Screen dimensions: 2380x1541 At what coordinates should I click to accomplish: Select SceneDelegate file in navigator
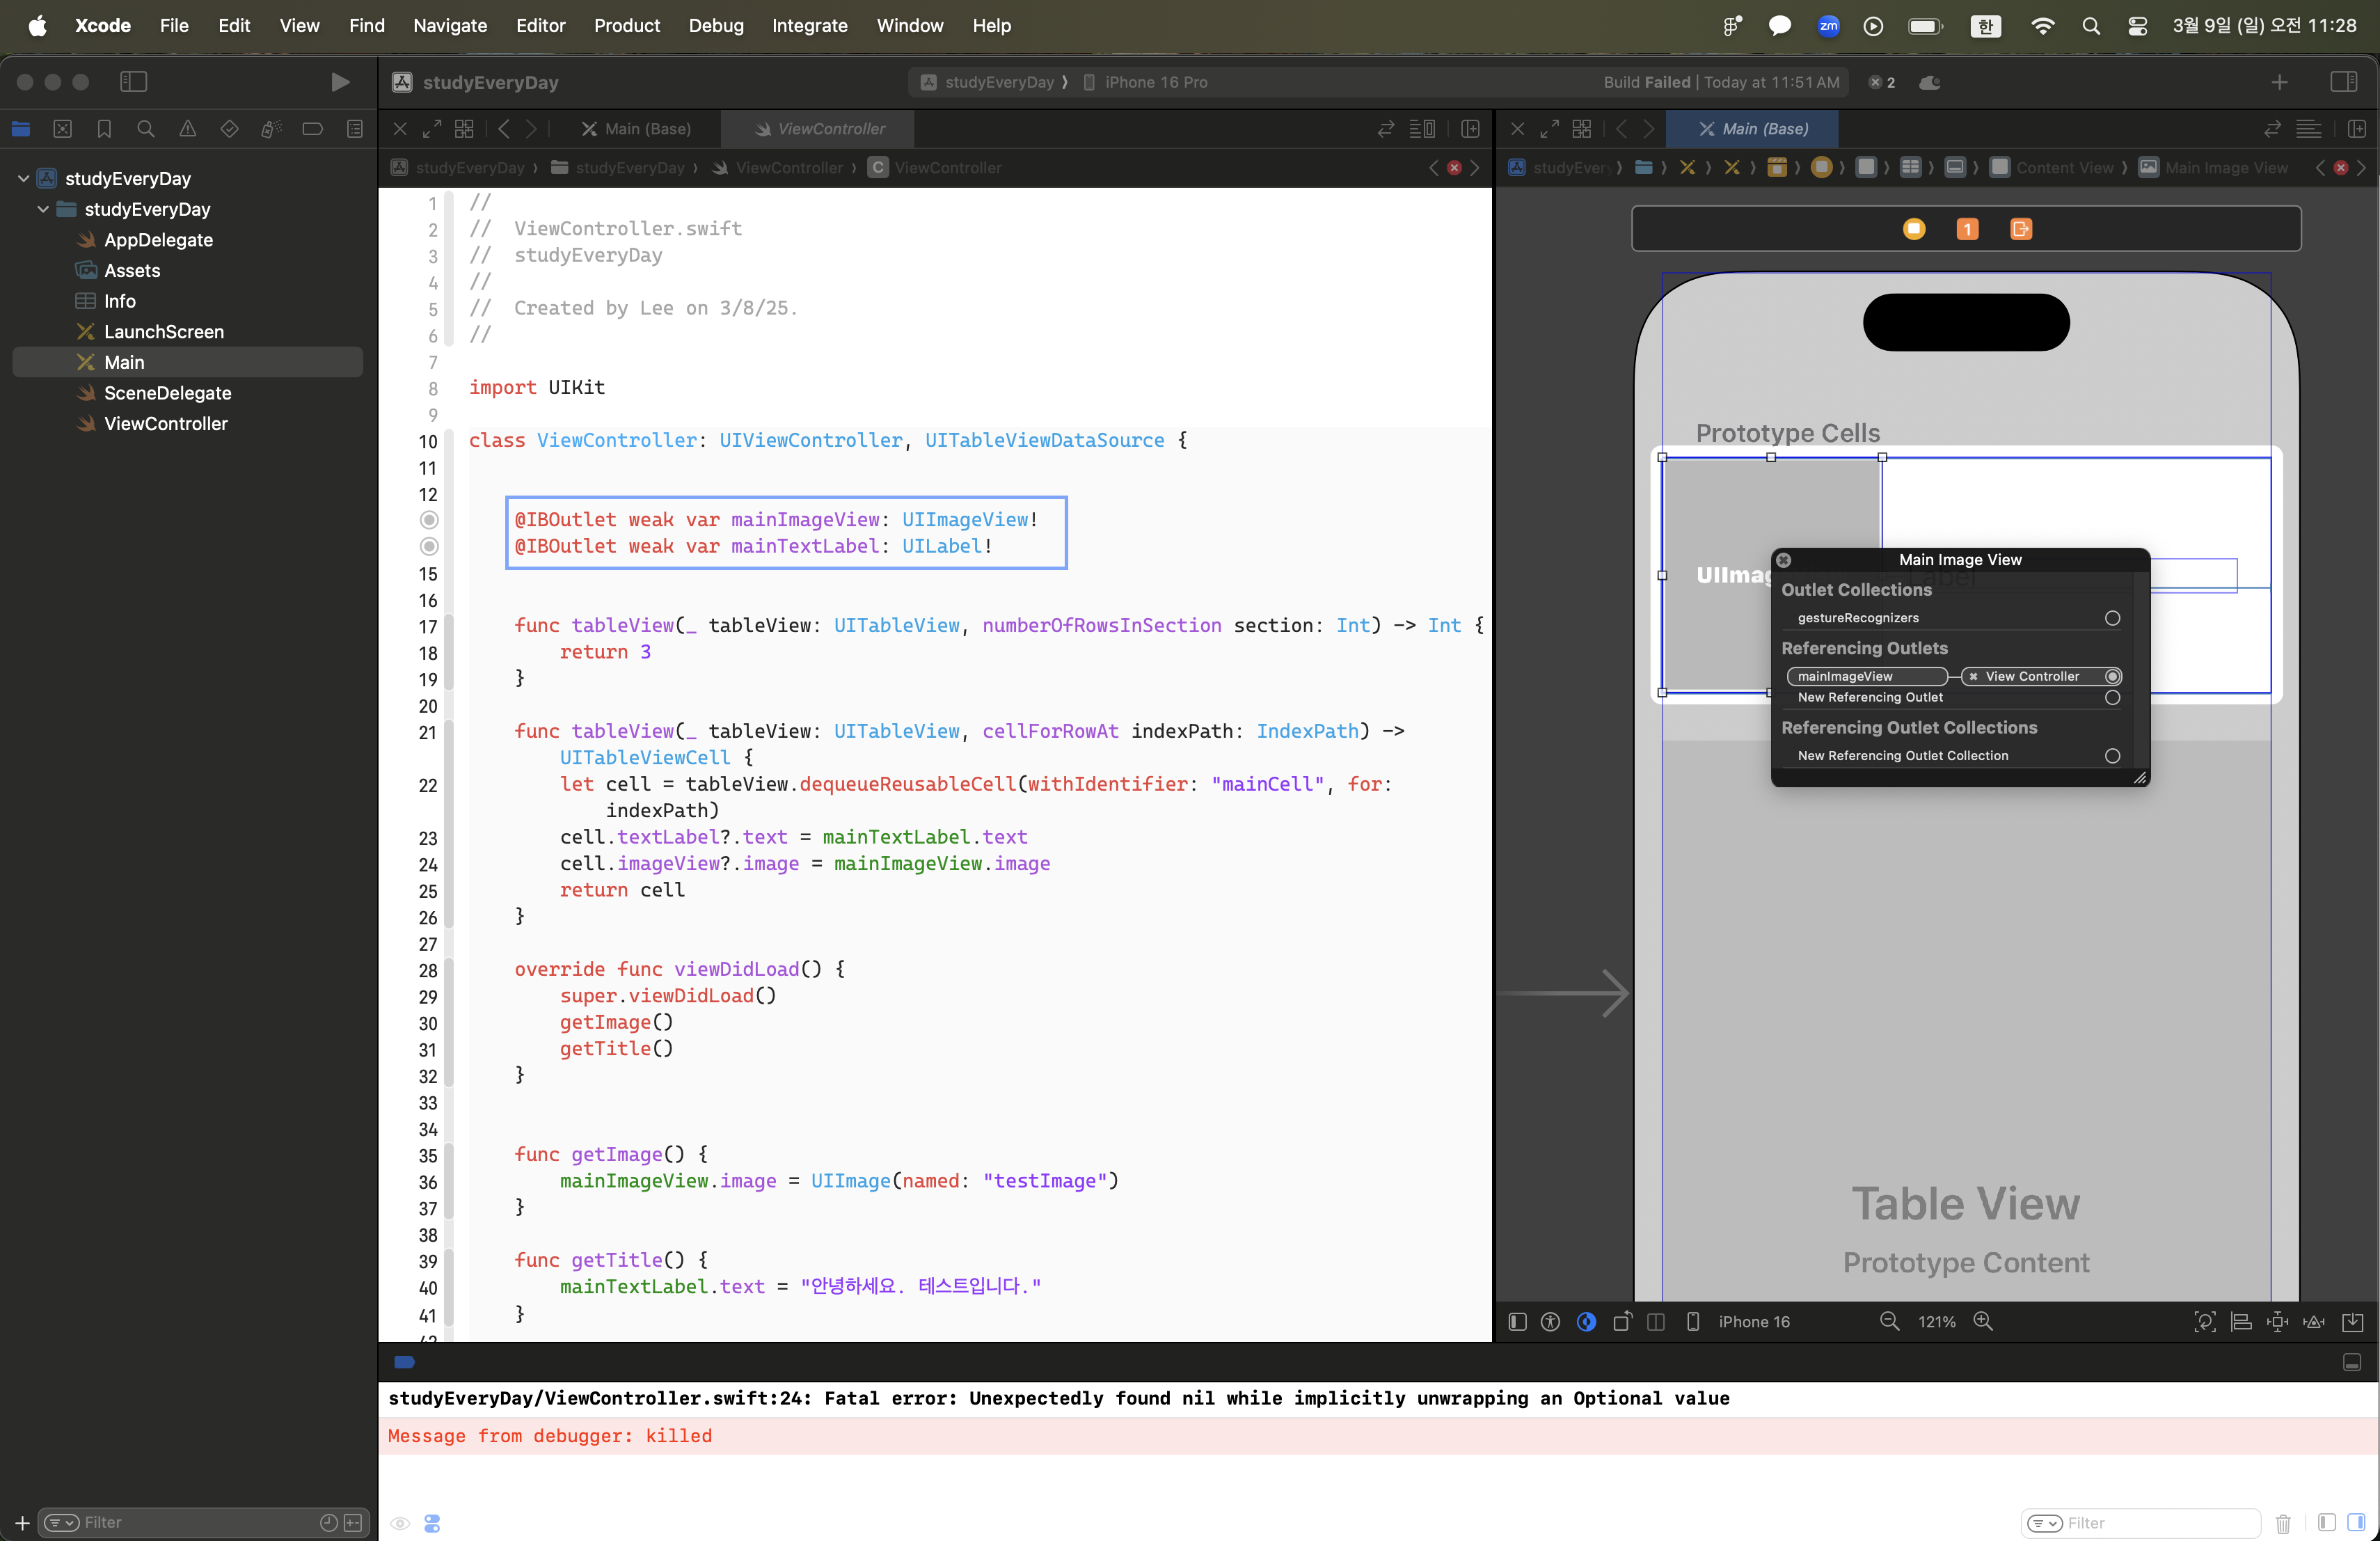167,393
